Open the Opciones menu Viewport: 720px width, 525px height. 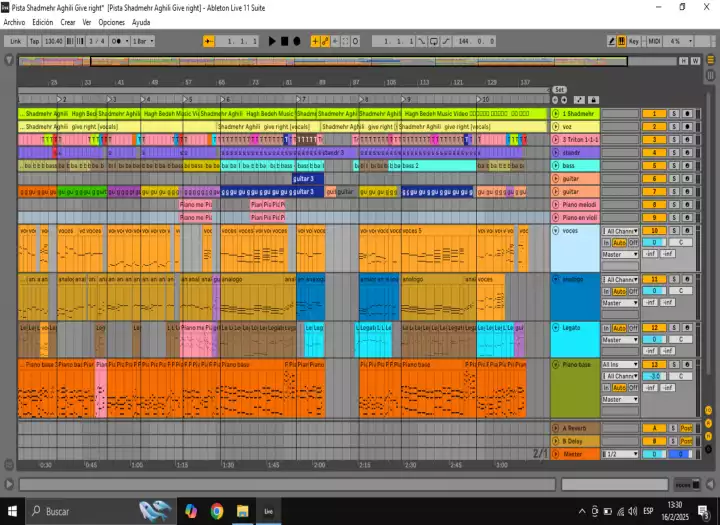[112, 22]
